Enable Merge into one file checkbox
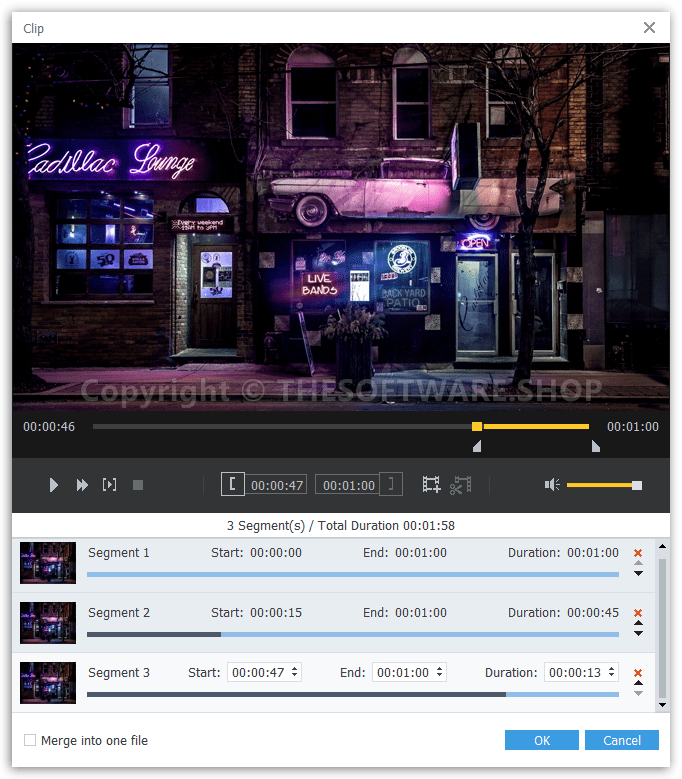 (x=30, y=740)
